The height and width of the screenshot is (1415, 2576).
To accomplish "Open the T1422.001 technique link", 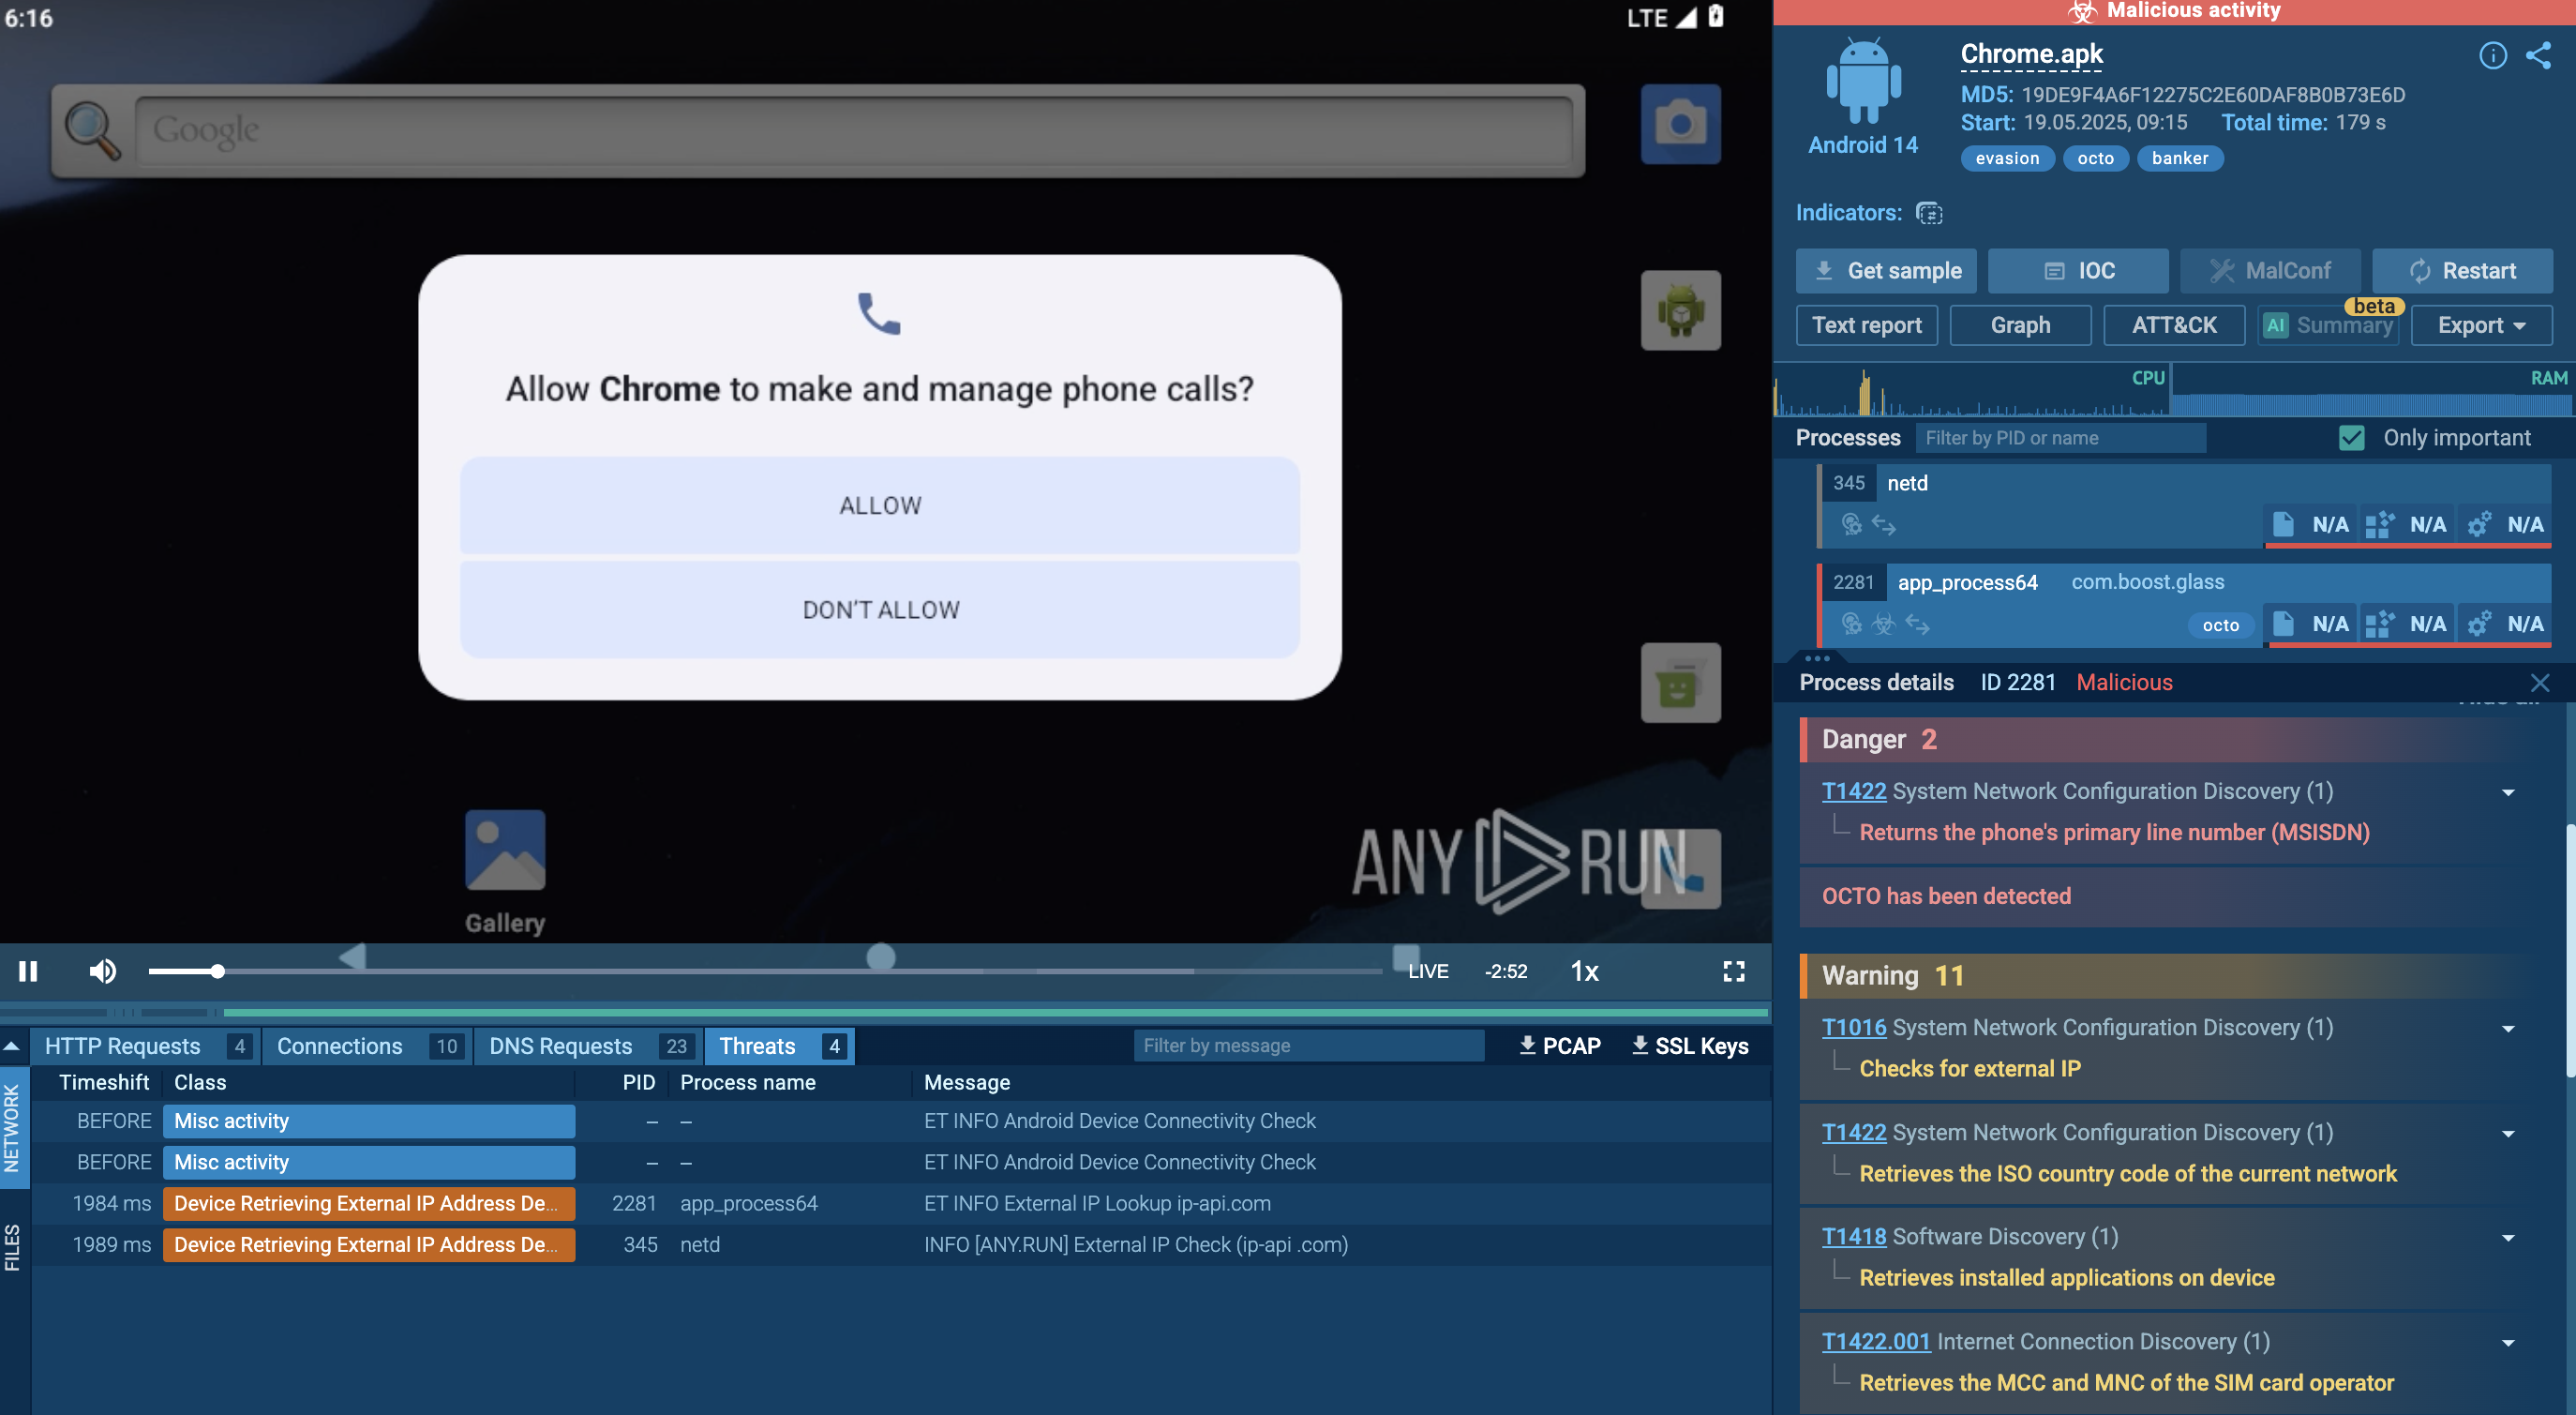I will pos(1875,1342).
